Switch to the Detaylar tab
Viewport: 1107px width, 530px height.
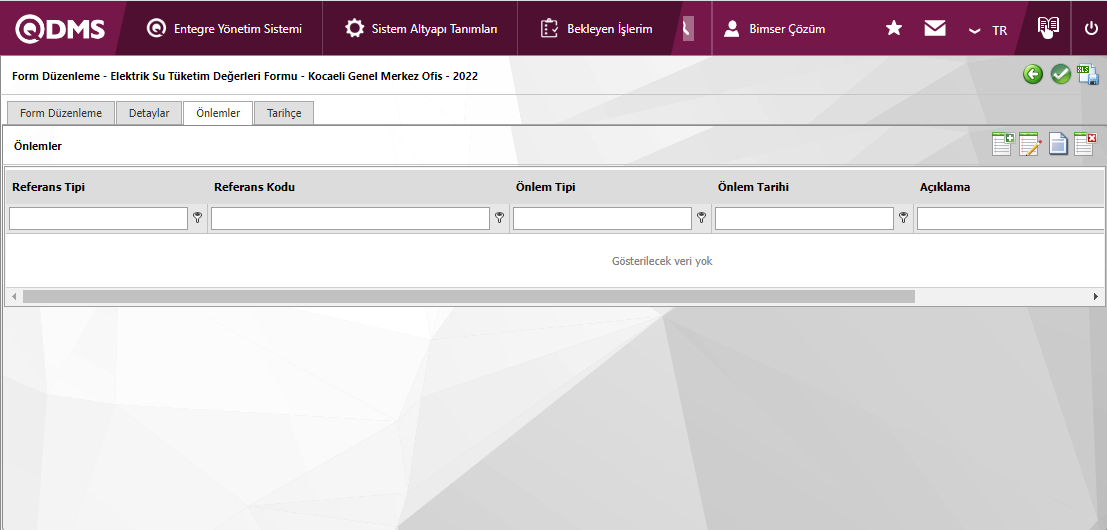(149, 114)
